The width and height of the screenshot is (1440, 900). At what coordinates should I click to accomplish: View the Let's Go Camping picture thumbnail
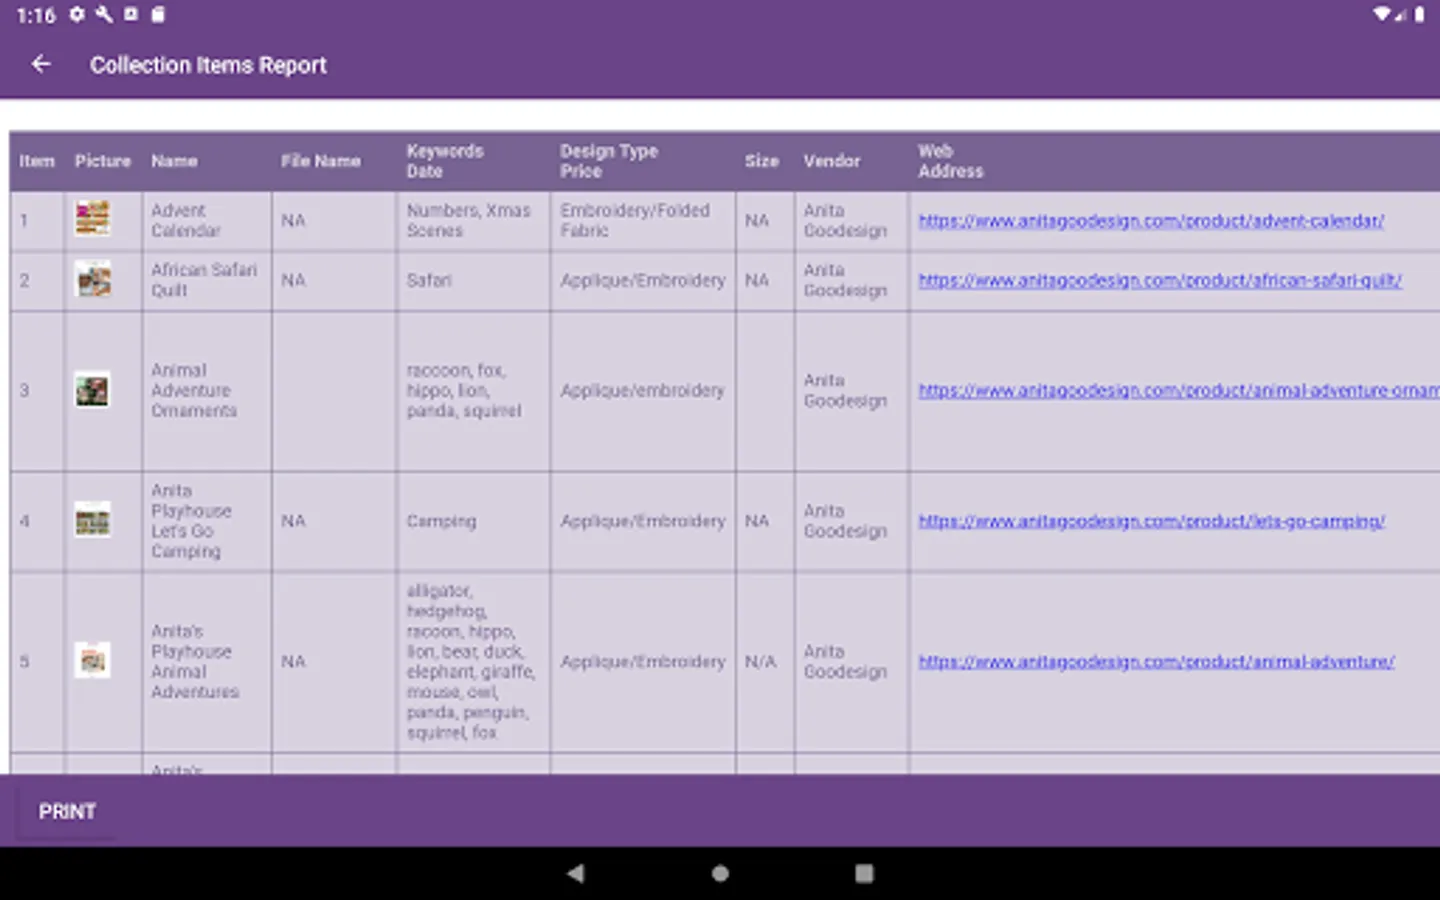pos(93,520)
